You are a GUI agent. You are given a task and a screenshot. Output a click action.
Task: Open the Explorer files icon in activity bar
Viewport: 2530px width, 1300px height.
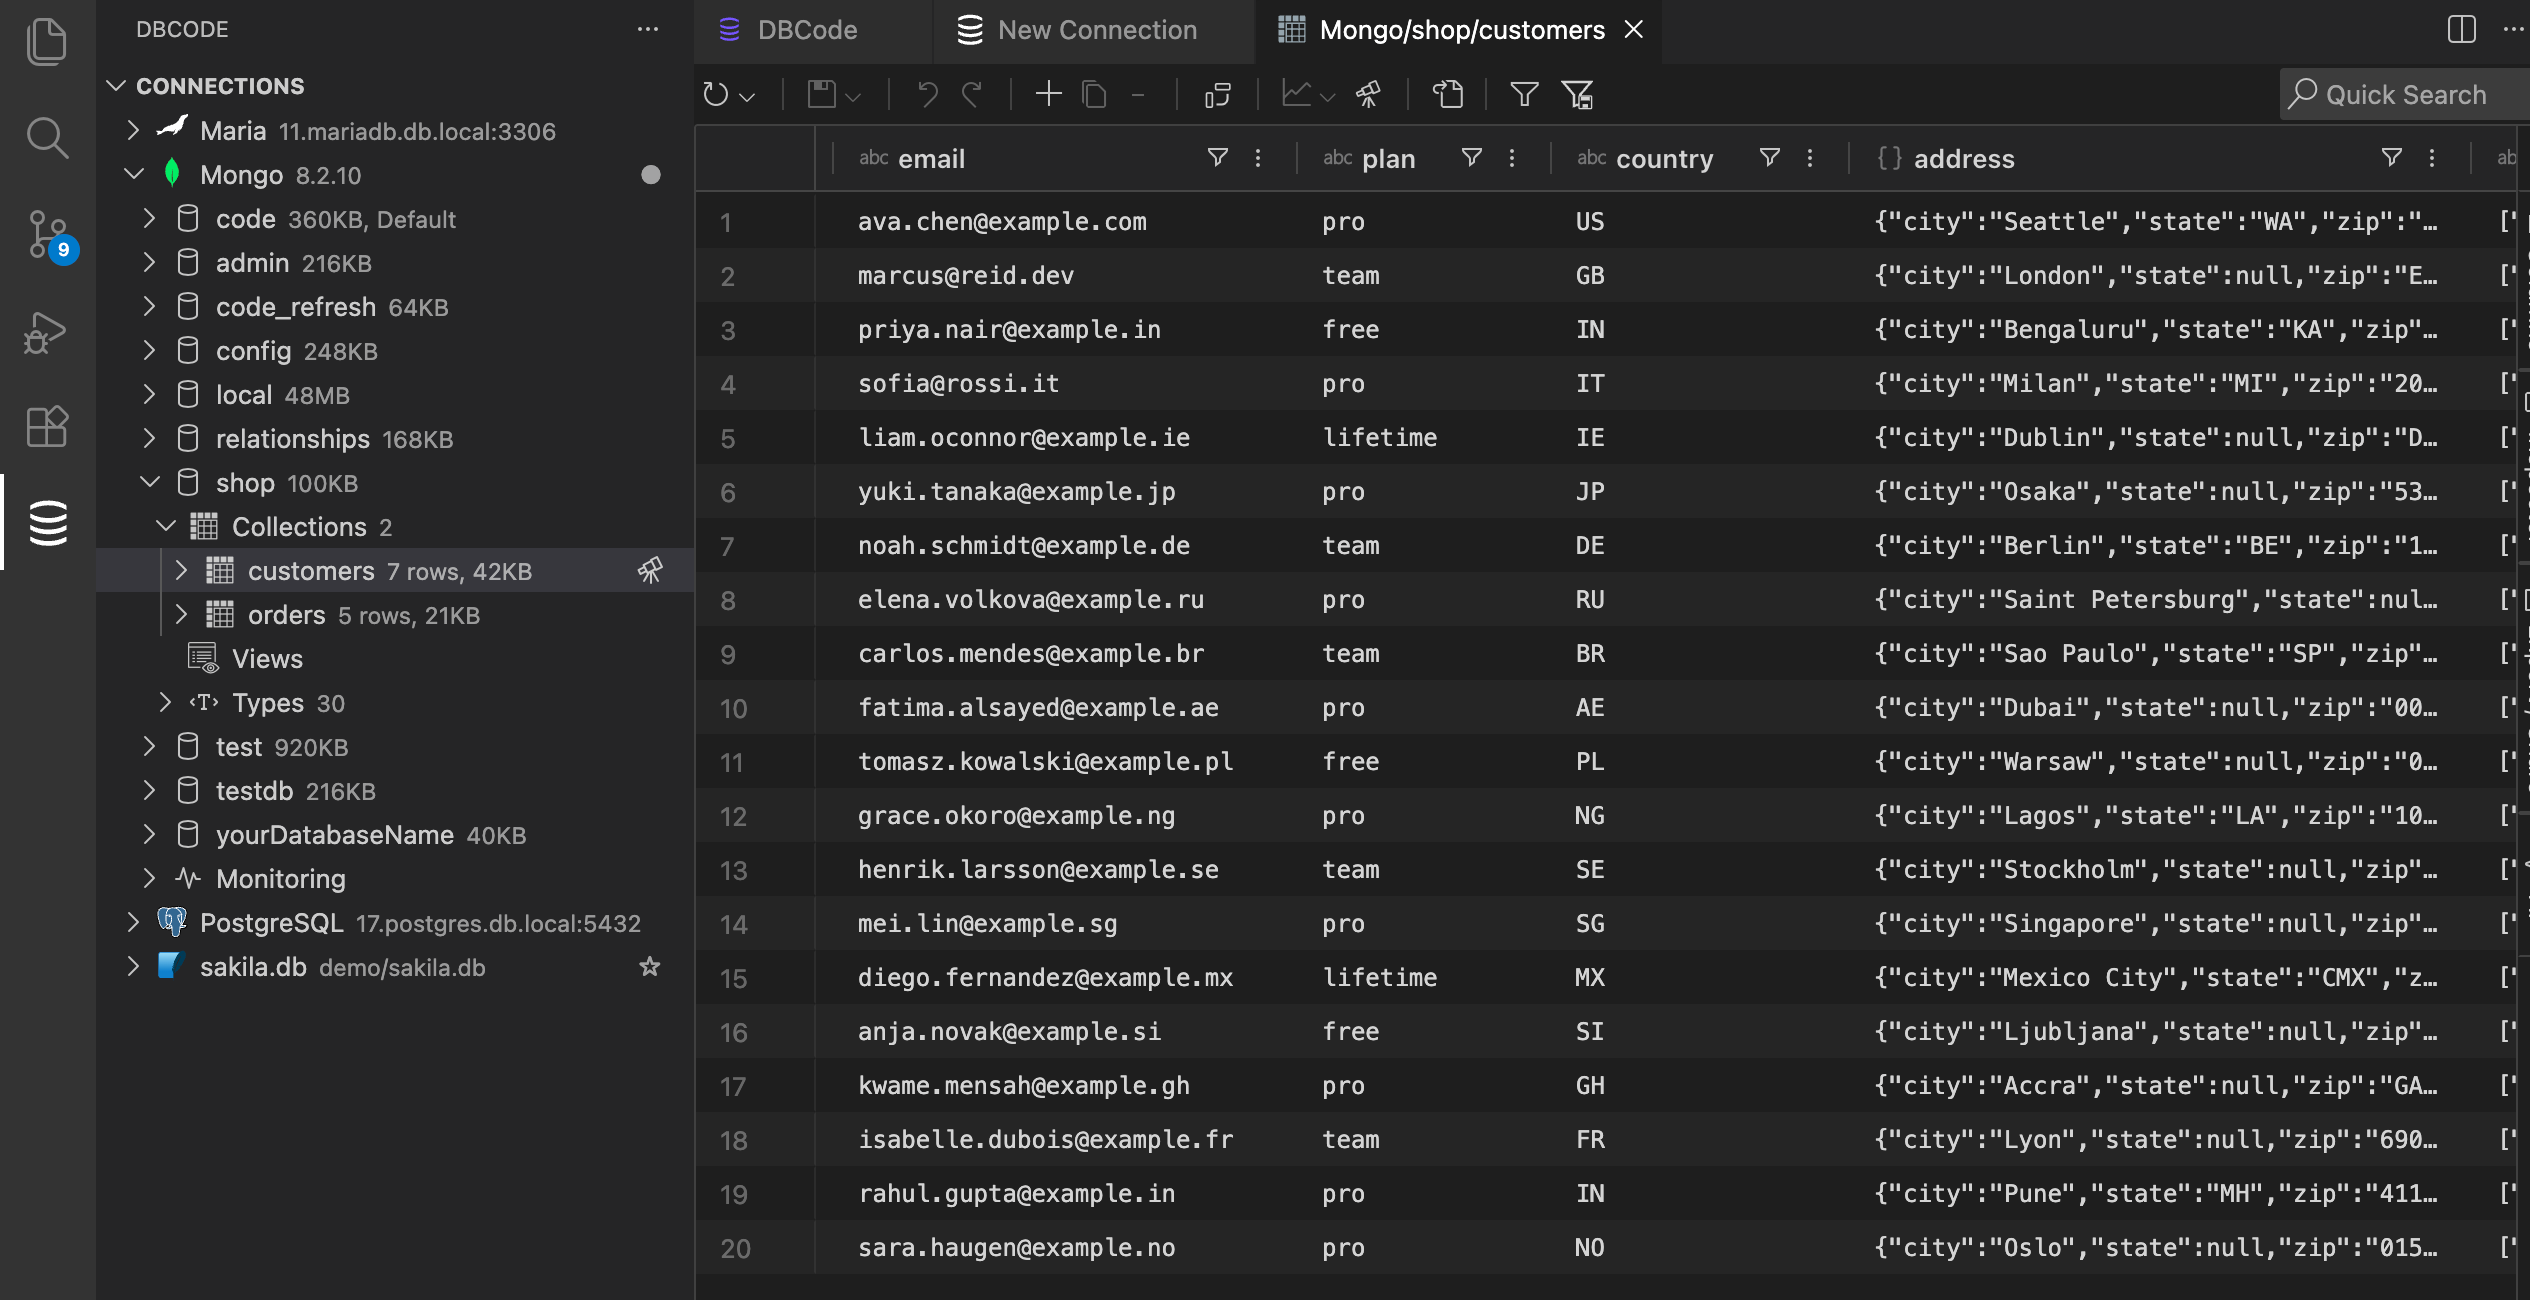pos(47,42)
